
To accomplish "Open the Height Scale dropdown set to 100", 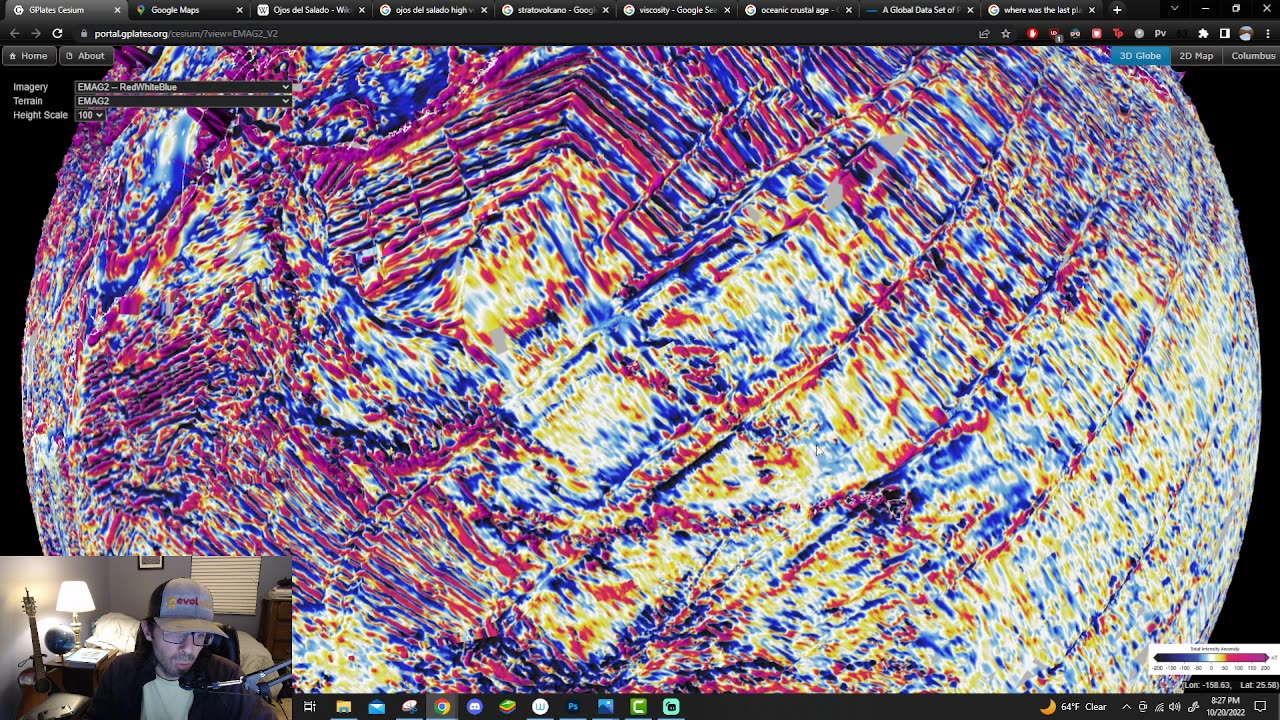I will coord(90,115).
